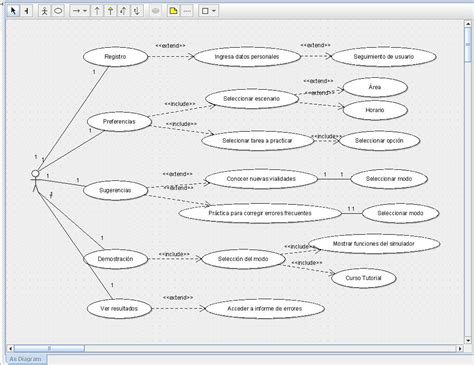Select the Área use case ellipse

pyautogui.click(x=375, y=87)
